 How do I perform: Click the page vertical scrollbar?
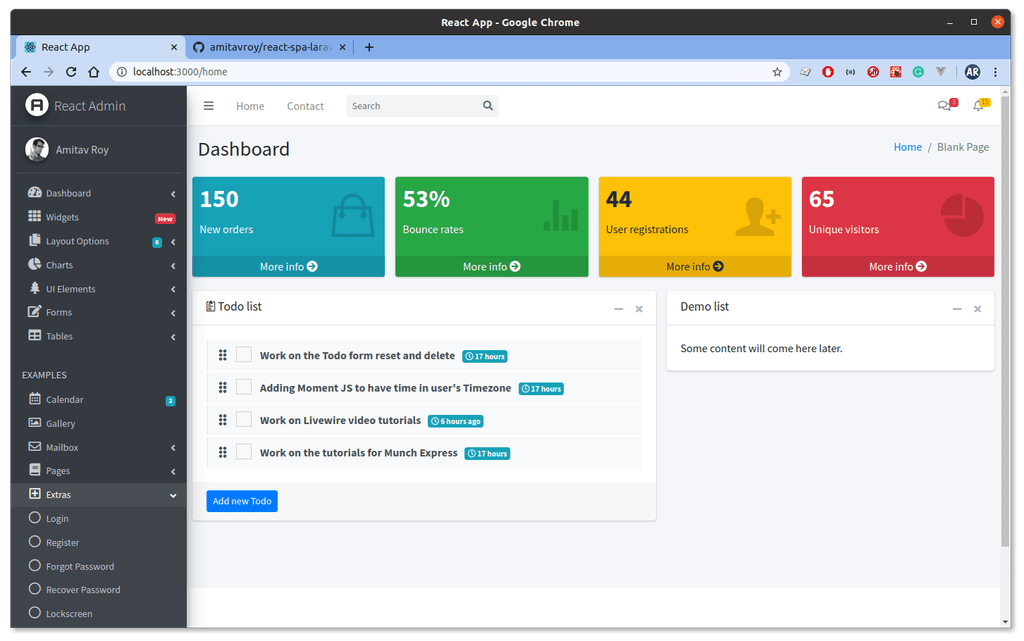click(x=1005, y=320)
